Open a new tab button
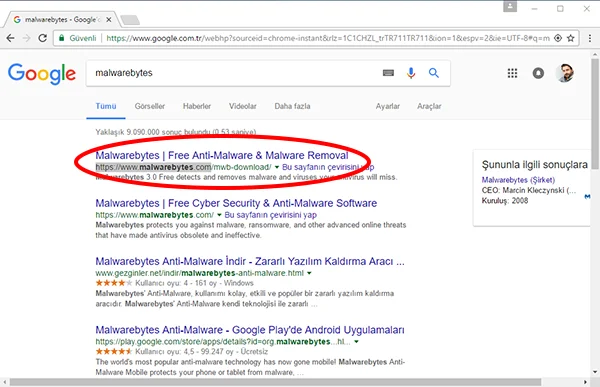Viewport: 600px width, 387px height. (x=130, y=20)
